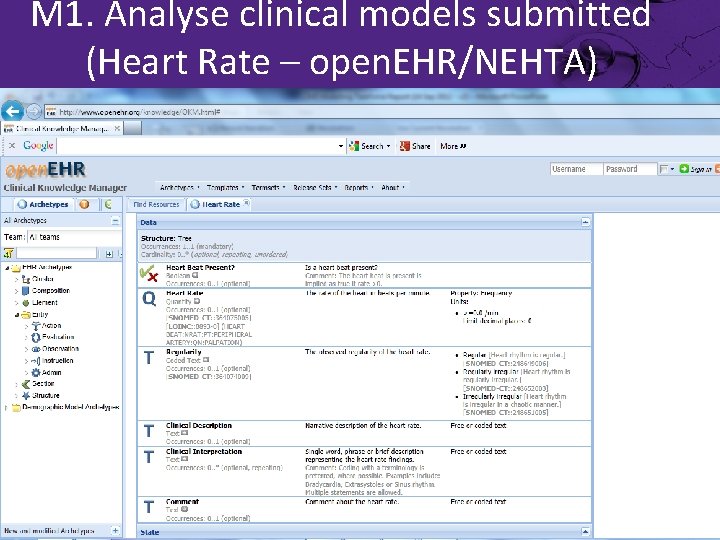
Task: Select the Evaluation tree item
Action: tap(58, 337)
